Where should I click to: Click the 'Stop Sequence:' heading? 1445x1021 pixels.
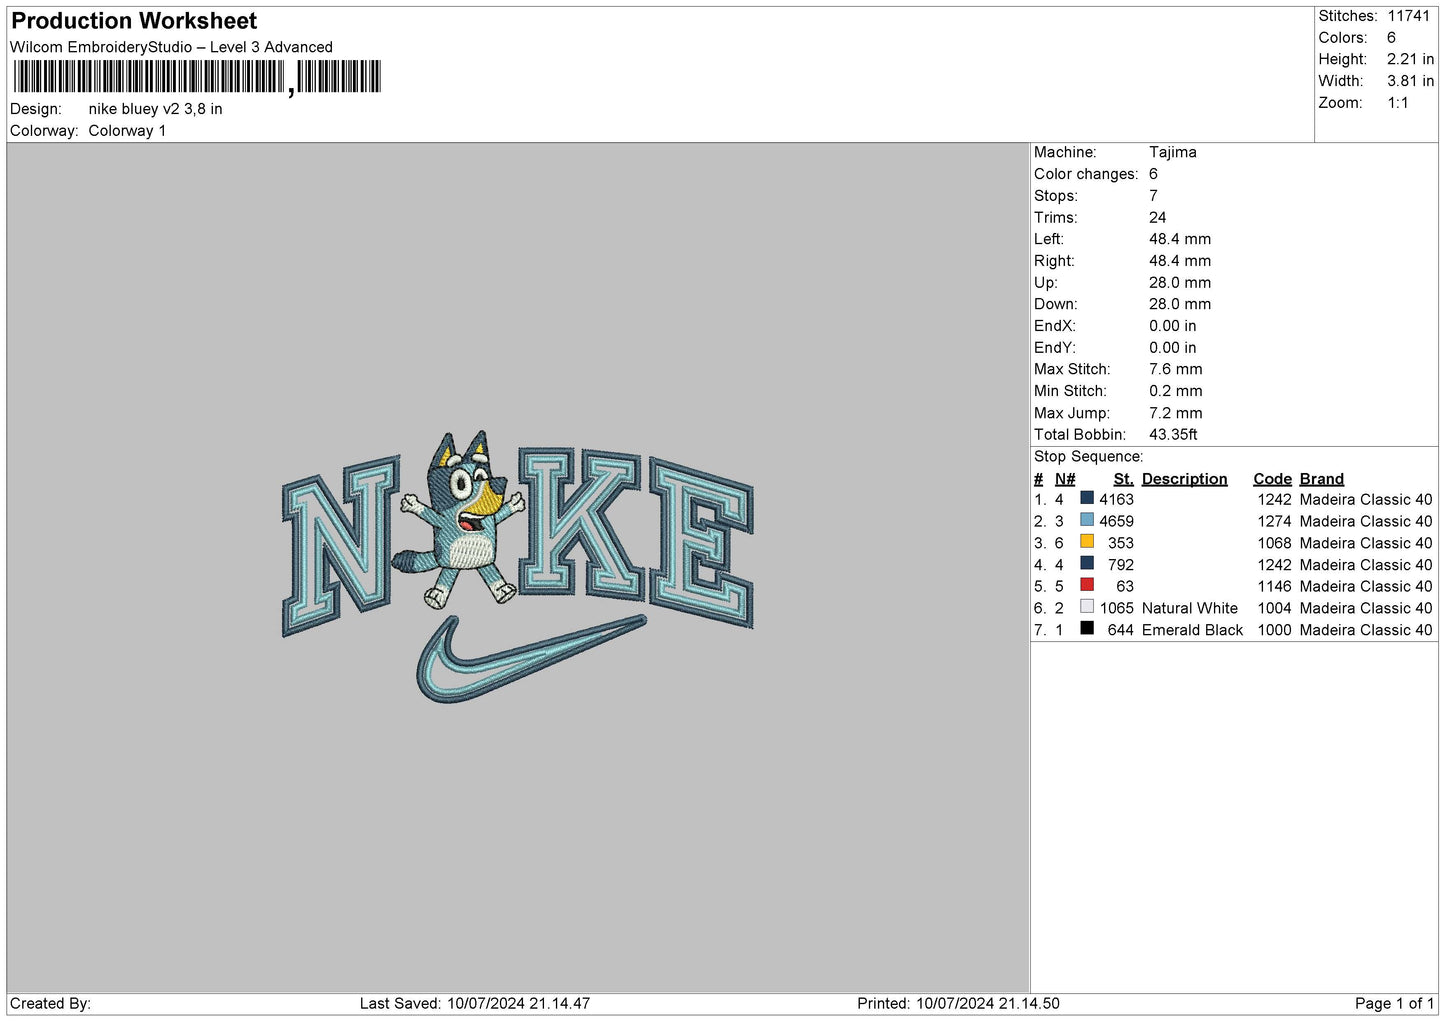point(1088,457)
